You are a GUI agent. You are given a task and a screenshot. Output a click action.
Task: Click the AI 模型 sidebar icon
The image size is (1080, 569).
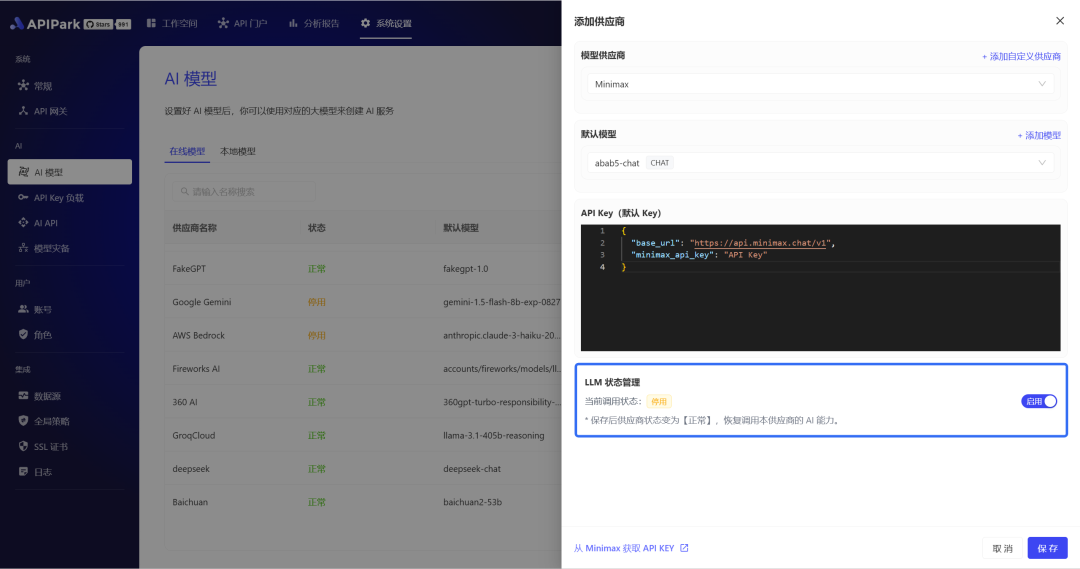(23, 172)
